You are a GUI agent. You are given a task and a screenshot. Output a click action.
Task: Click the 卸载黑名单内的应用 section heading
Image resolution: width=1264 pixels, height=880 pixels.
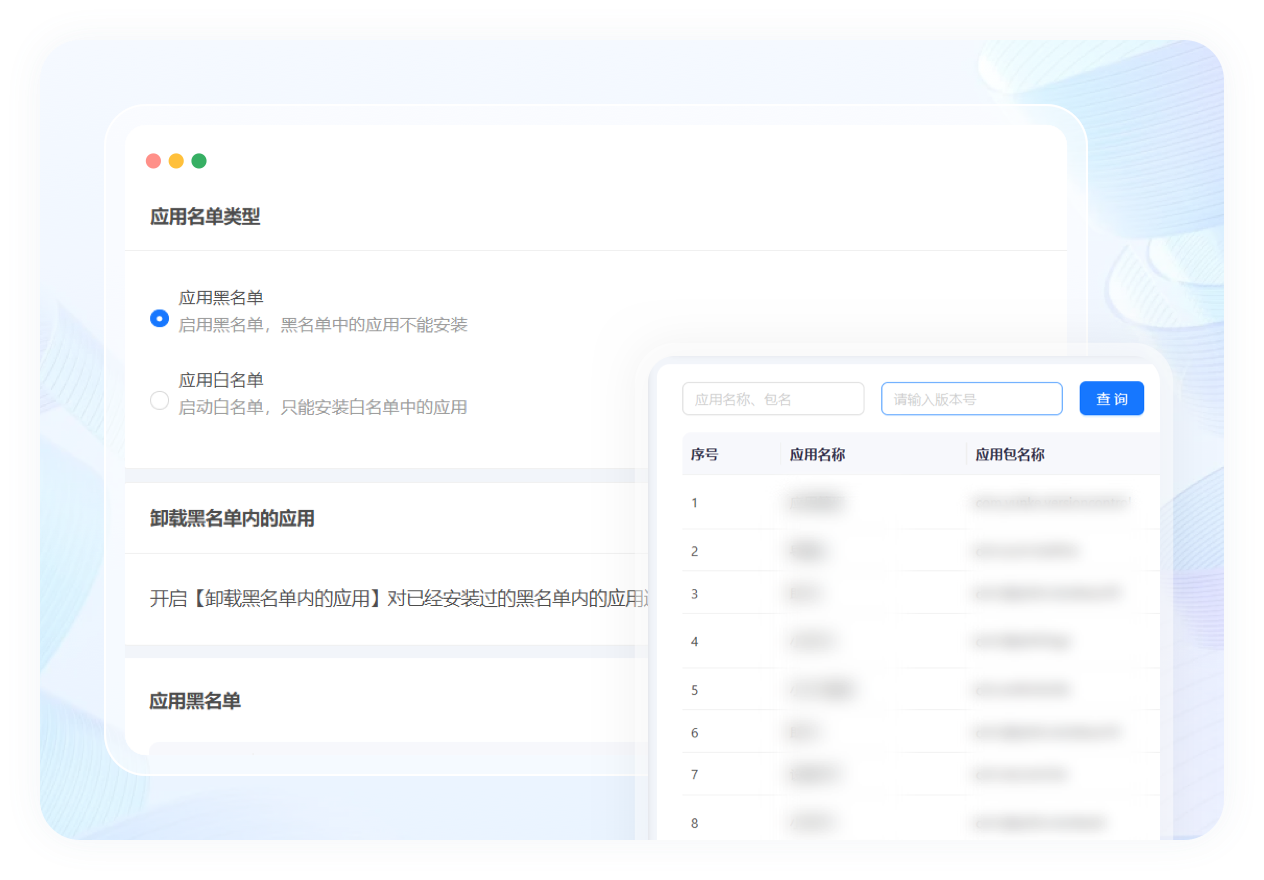(x=232, y=518)
